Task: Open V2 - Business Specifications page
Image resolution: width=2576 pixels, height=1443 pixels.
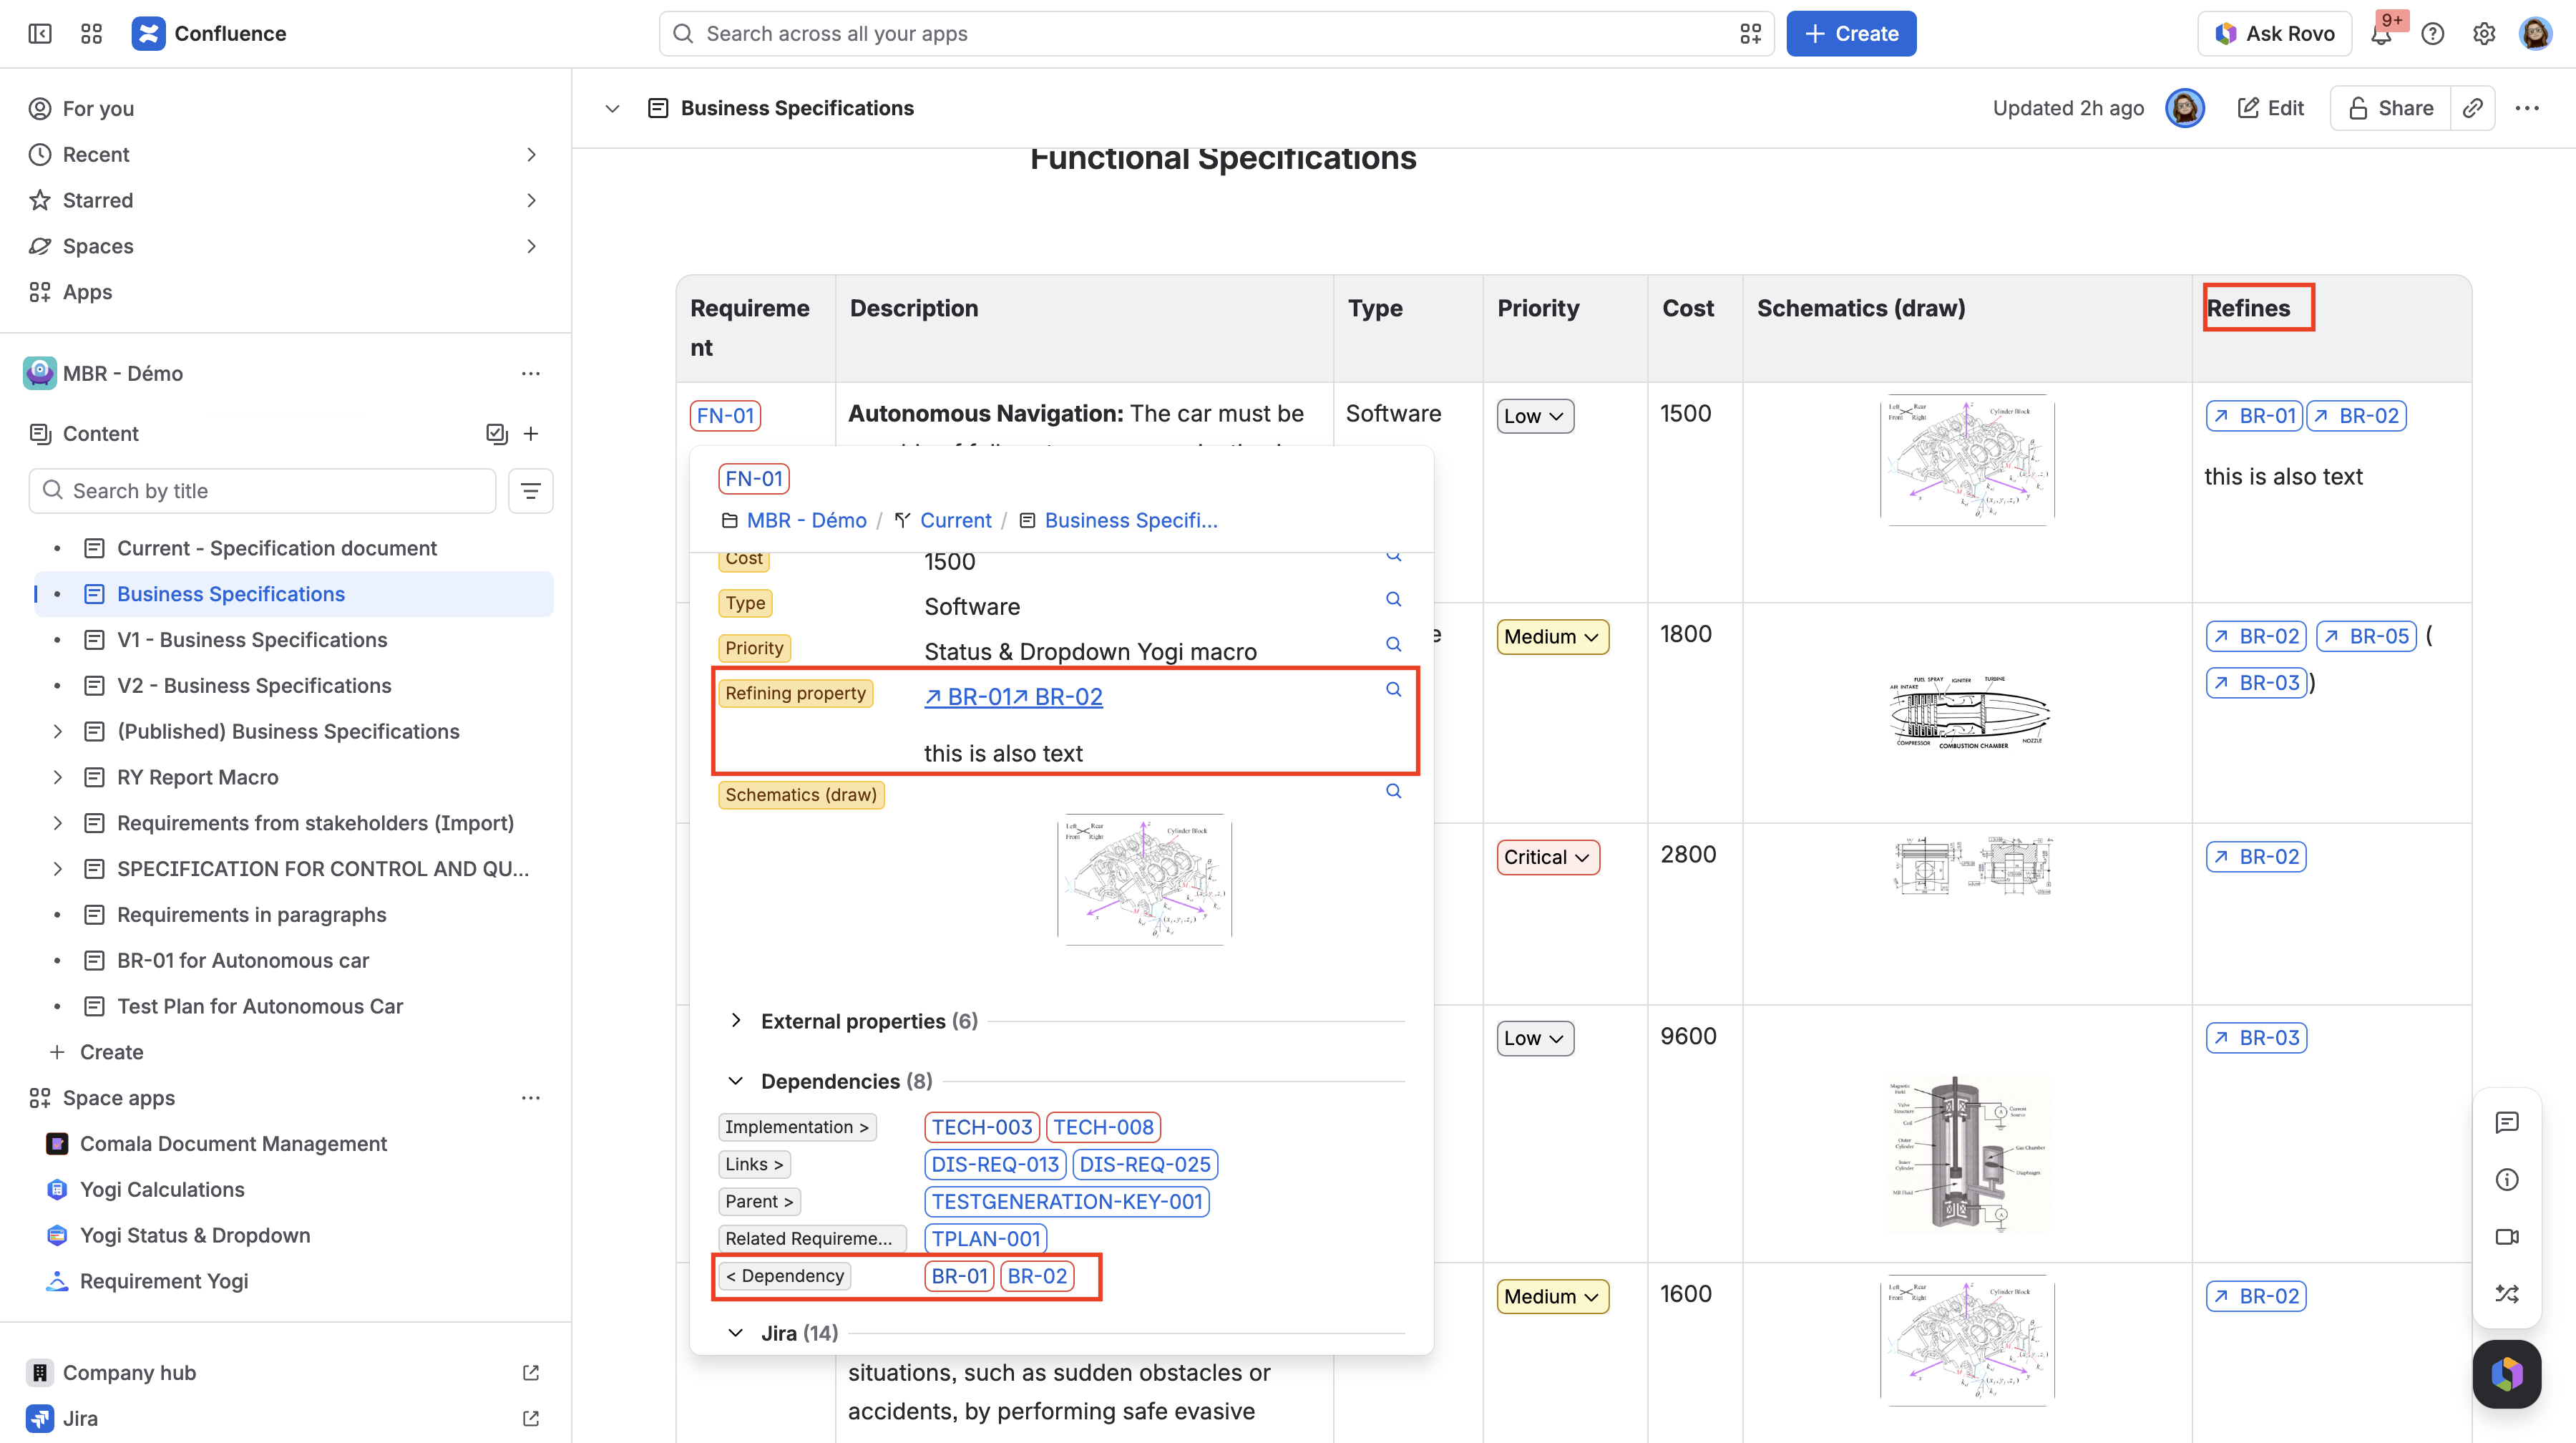Action: (x=254, y=686)
